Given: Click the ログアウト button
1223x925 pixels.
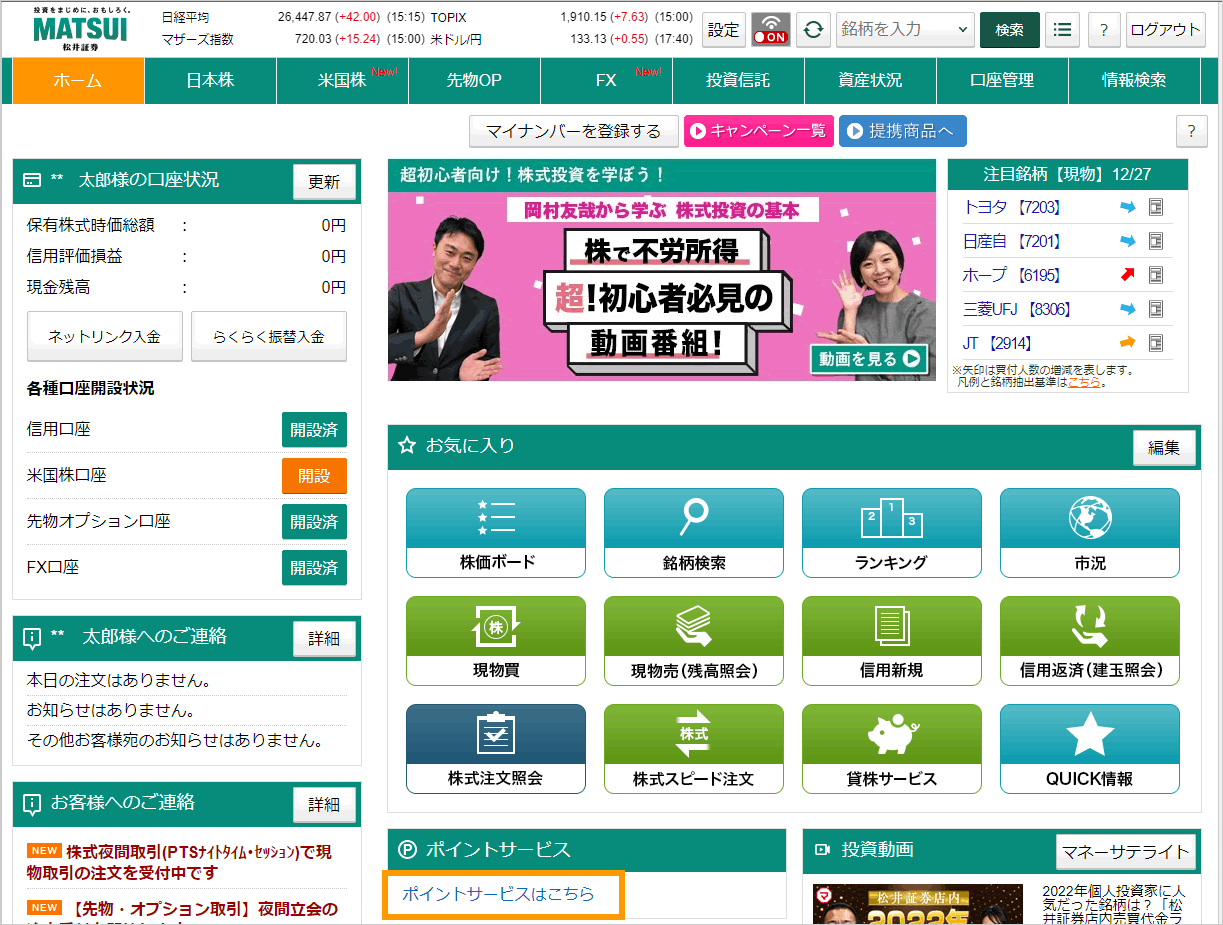Looking at the screenshot, I should 1165,30.
